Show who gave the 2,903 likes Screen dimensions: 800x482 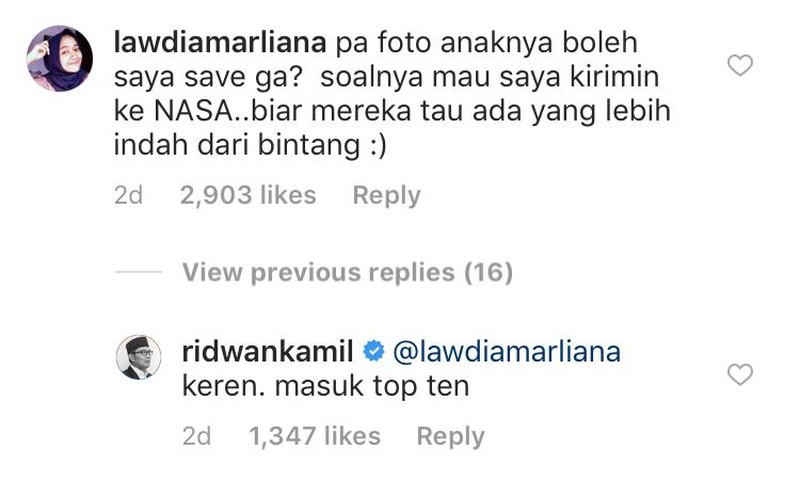(248, 195)
